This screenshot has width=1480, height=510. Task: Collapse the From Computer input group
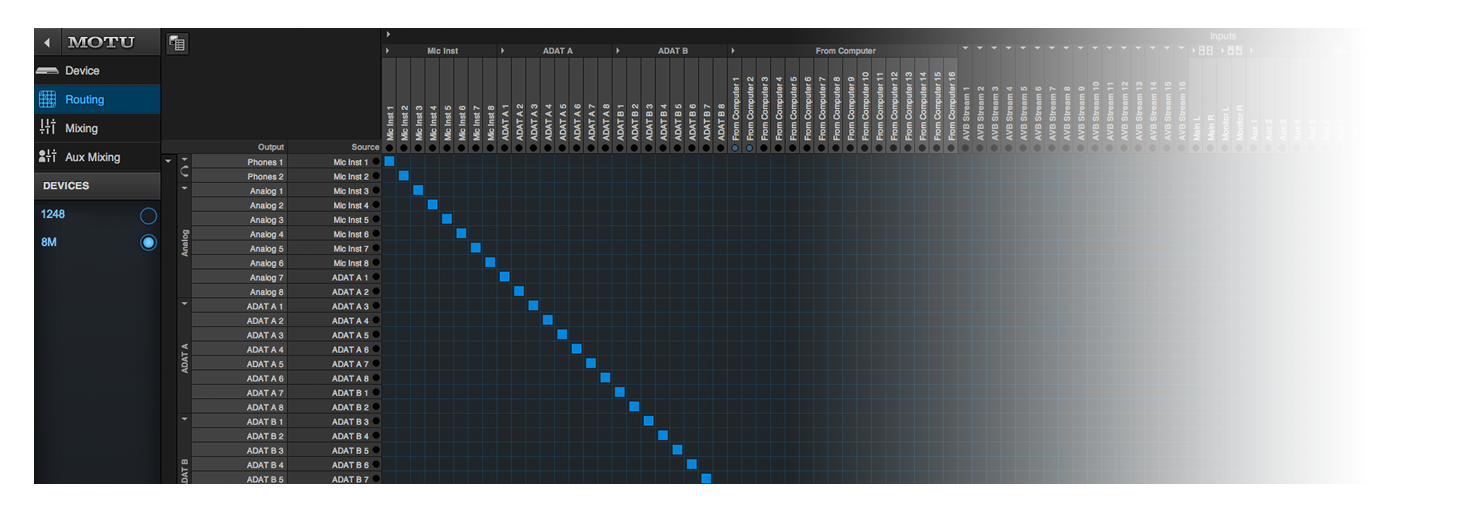pyautogui.click(x=733, y=51)
